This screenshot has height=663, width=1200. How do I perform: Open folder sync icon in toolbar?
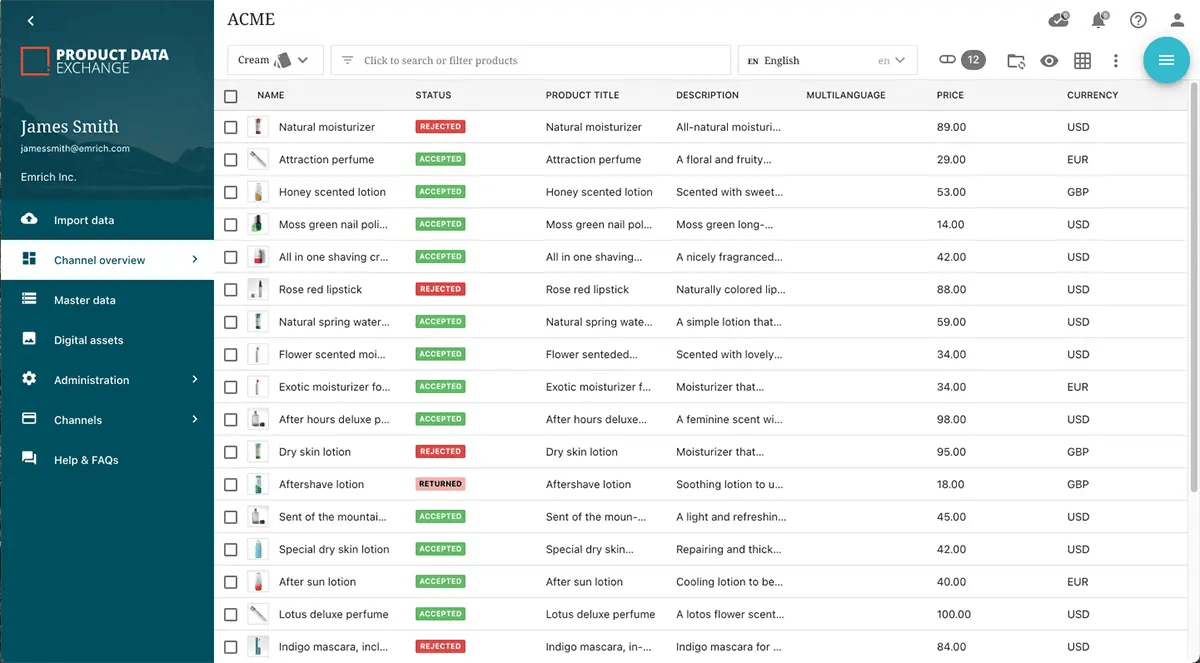(x=1016, y=61)
